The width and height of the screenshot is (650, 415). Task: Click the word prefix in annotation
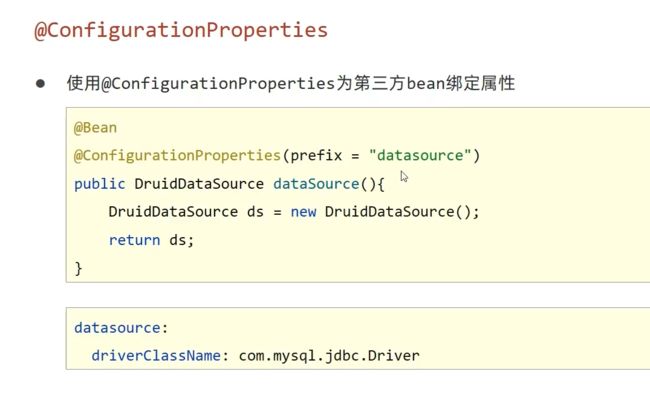316,156
